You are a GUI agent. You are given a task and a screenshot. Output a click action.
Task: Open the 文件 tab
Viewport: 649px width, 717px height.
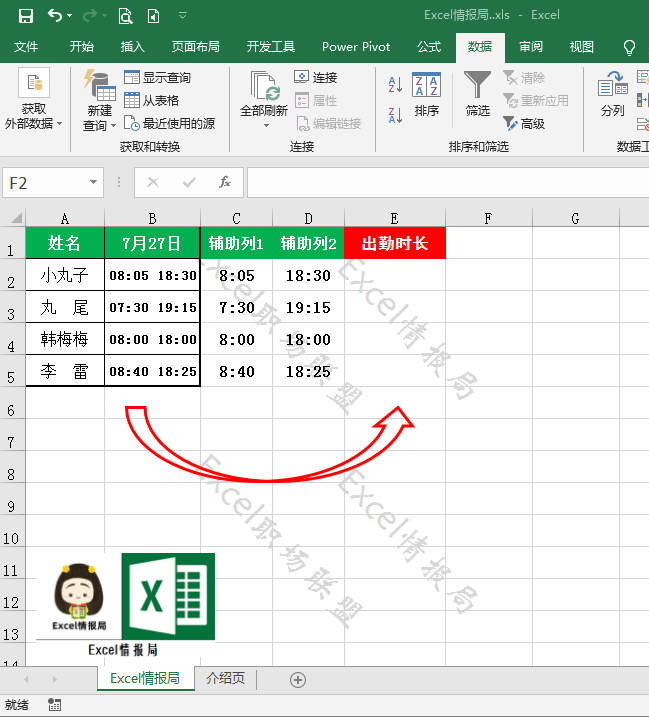[26, 47]
